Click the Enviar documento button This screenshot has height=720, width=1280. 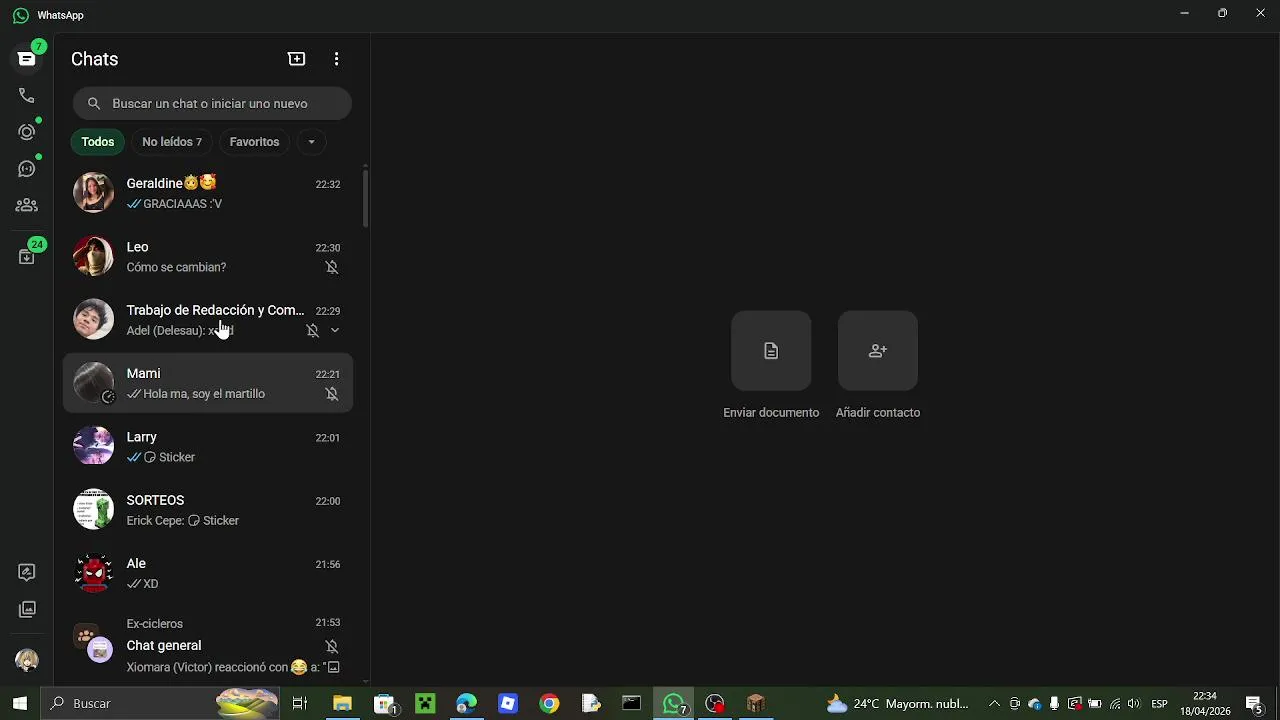771,351
